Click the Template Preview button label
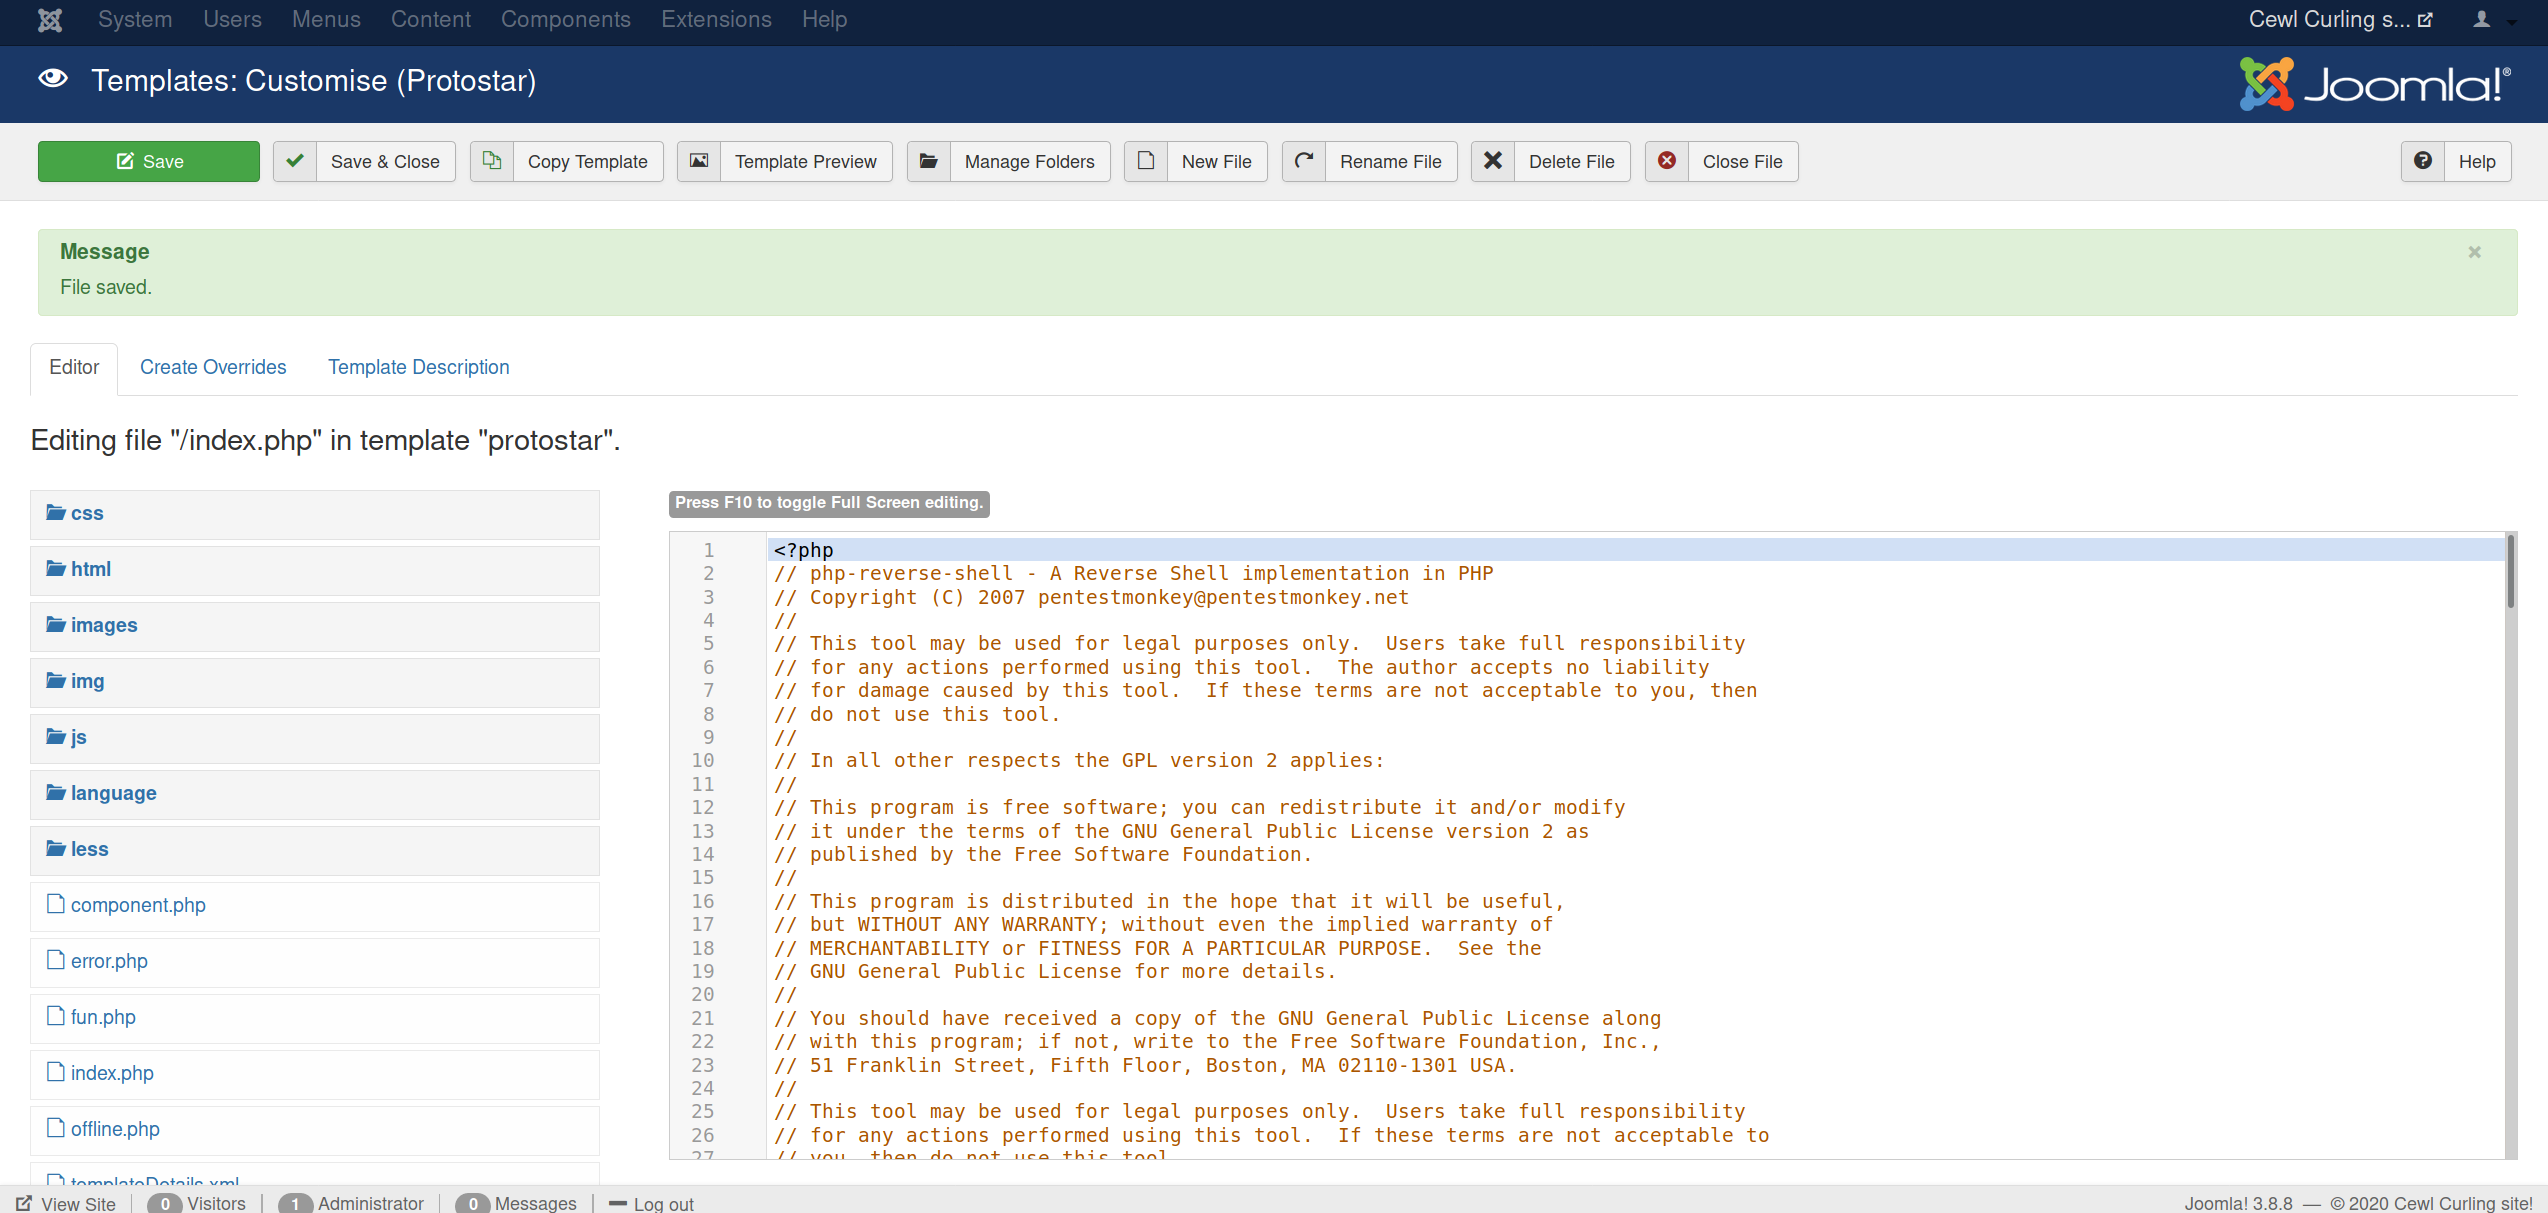The width and height of the screenshot is (2548, 1213). point(806,162)
